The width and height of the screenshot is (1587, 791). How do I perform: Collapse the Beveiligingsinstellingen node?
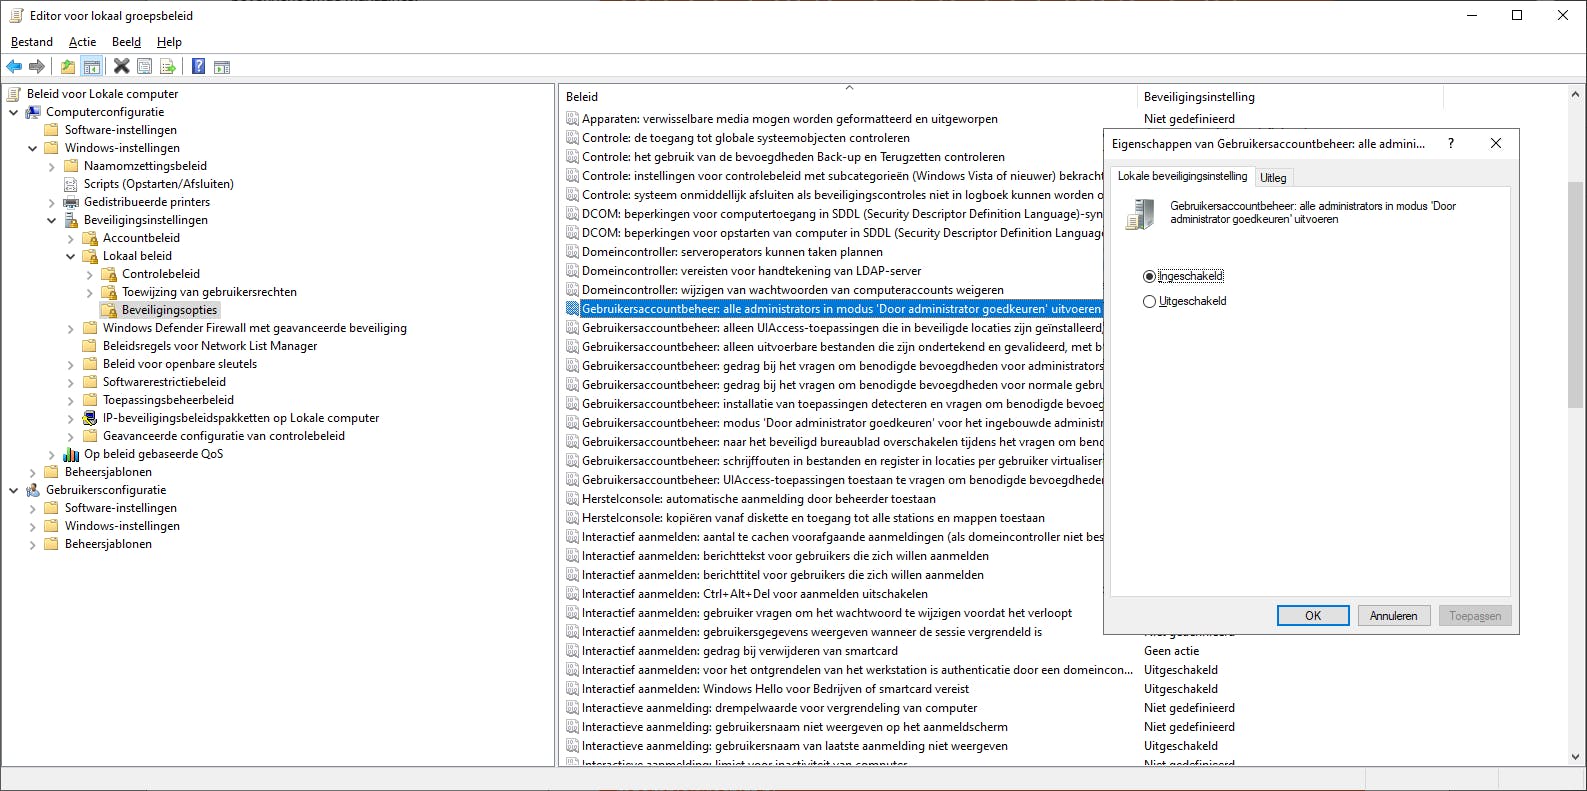tap(52, 220)
